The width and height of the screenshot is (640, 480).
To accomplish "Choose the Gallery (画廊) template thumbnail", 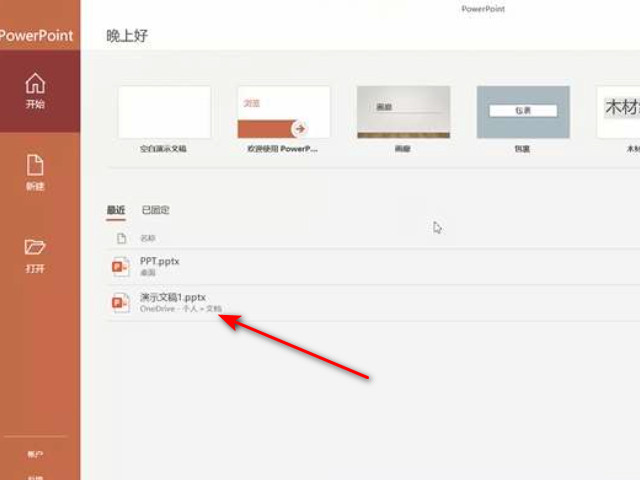I will point(403,112).
